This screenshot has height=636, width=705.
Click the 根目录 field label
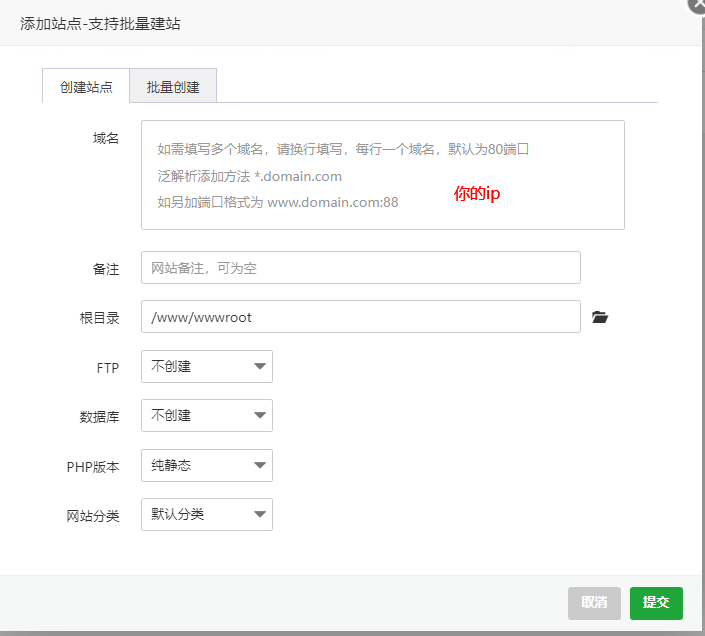[x=100, y=318]
